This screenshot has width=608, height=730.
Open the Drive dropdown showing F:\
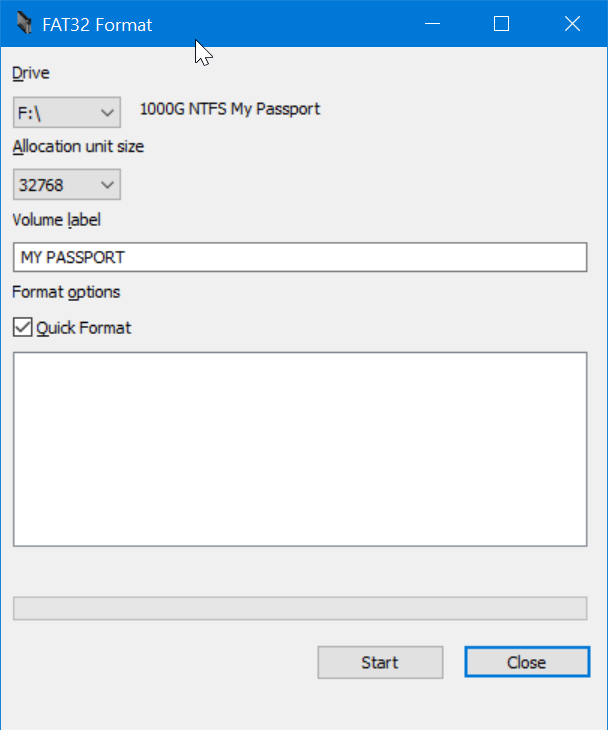click(x=66, y=112)
